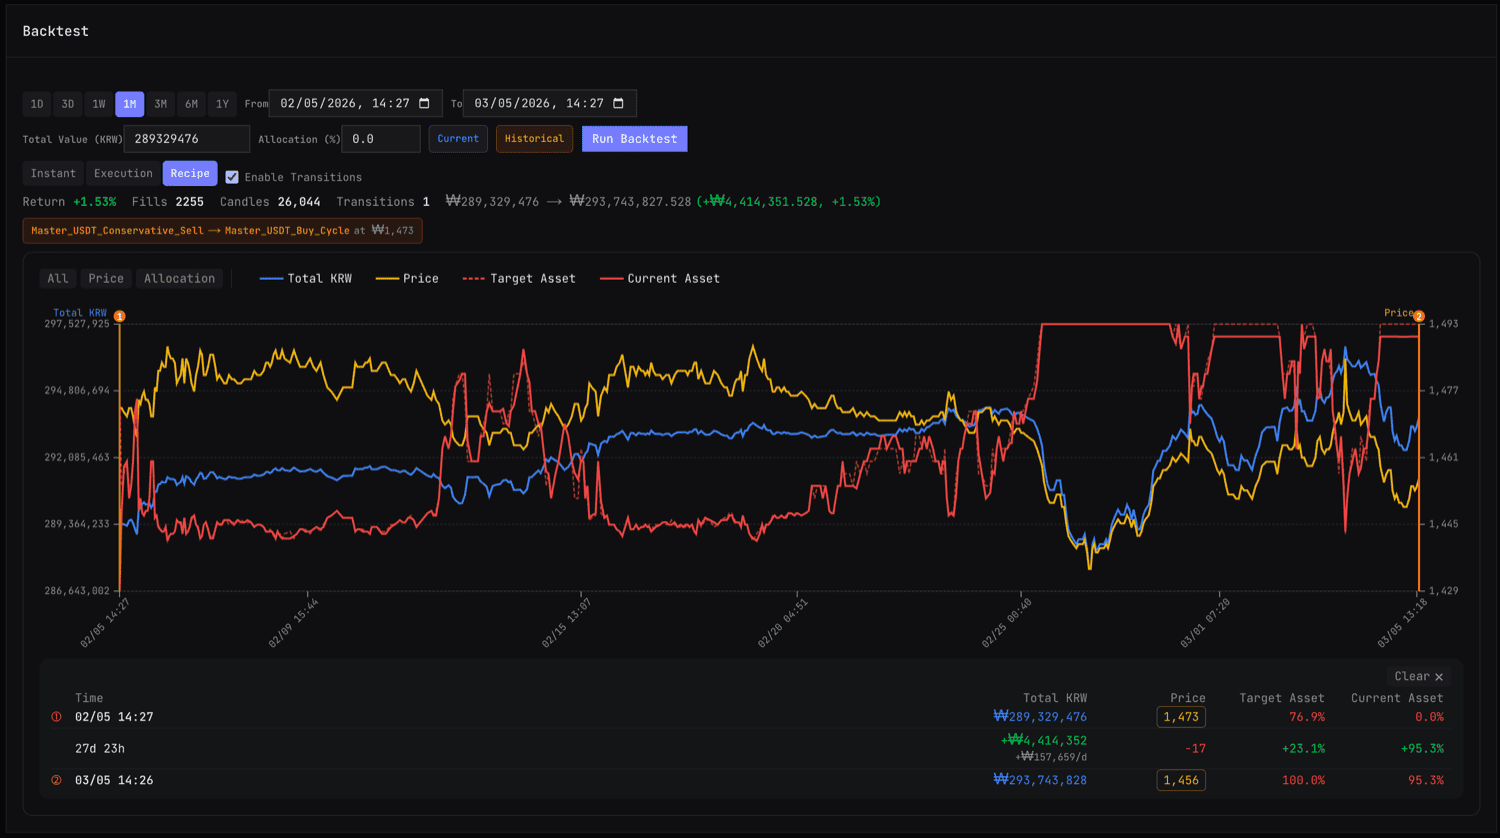The width and height of the screenshot is (1500, 838).
Task: Select the Instant mode tab
Action: 52,173
